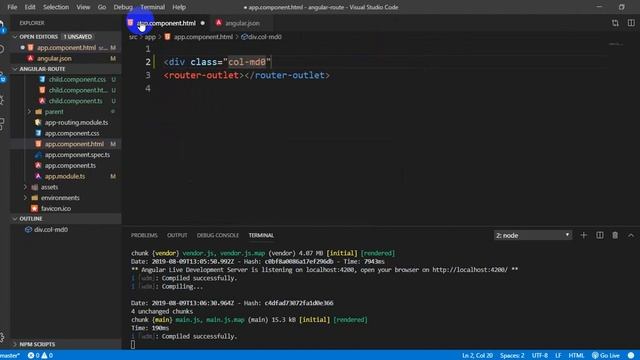Switch to the Problems panel tab
This screenshot has width=640, height=360.
tap(144, 236)
